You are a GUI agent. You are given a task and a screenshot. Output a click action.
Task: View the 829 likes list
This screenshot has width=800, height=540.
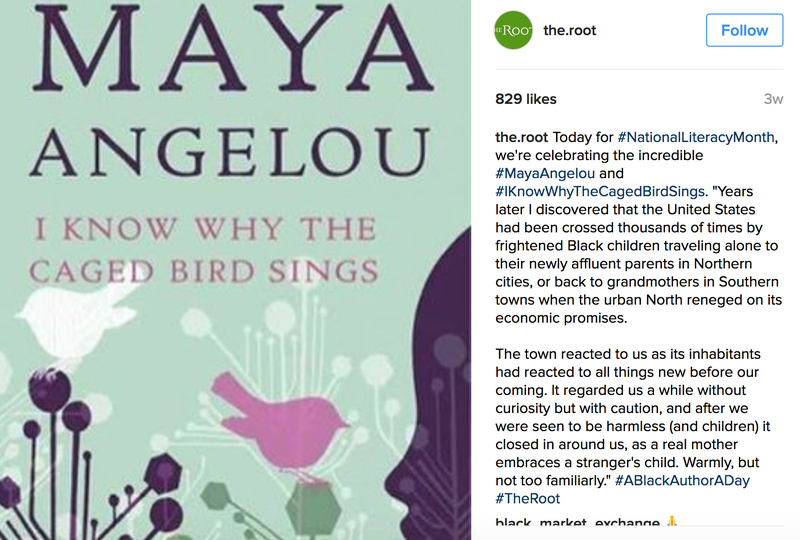tap(526, 99)
